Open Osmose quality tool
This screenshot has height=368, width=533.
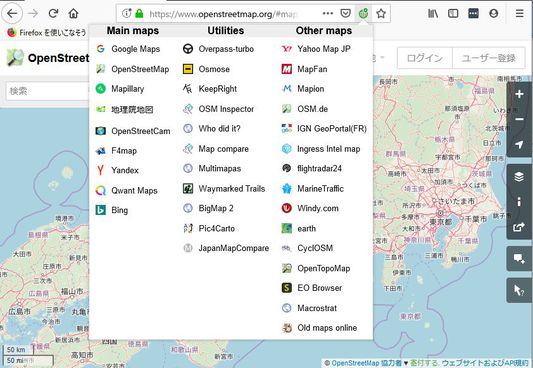click(x=206, y=69)
